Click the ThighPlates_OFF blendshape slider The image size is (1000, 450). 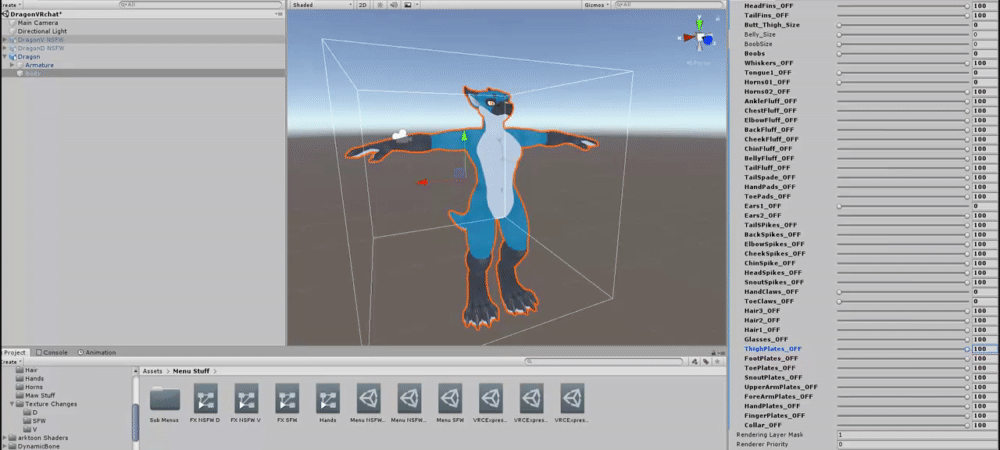coord(903,349)
